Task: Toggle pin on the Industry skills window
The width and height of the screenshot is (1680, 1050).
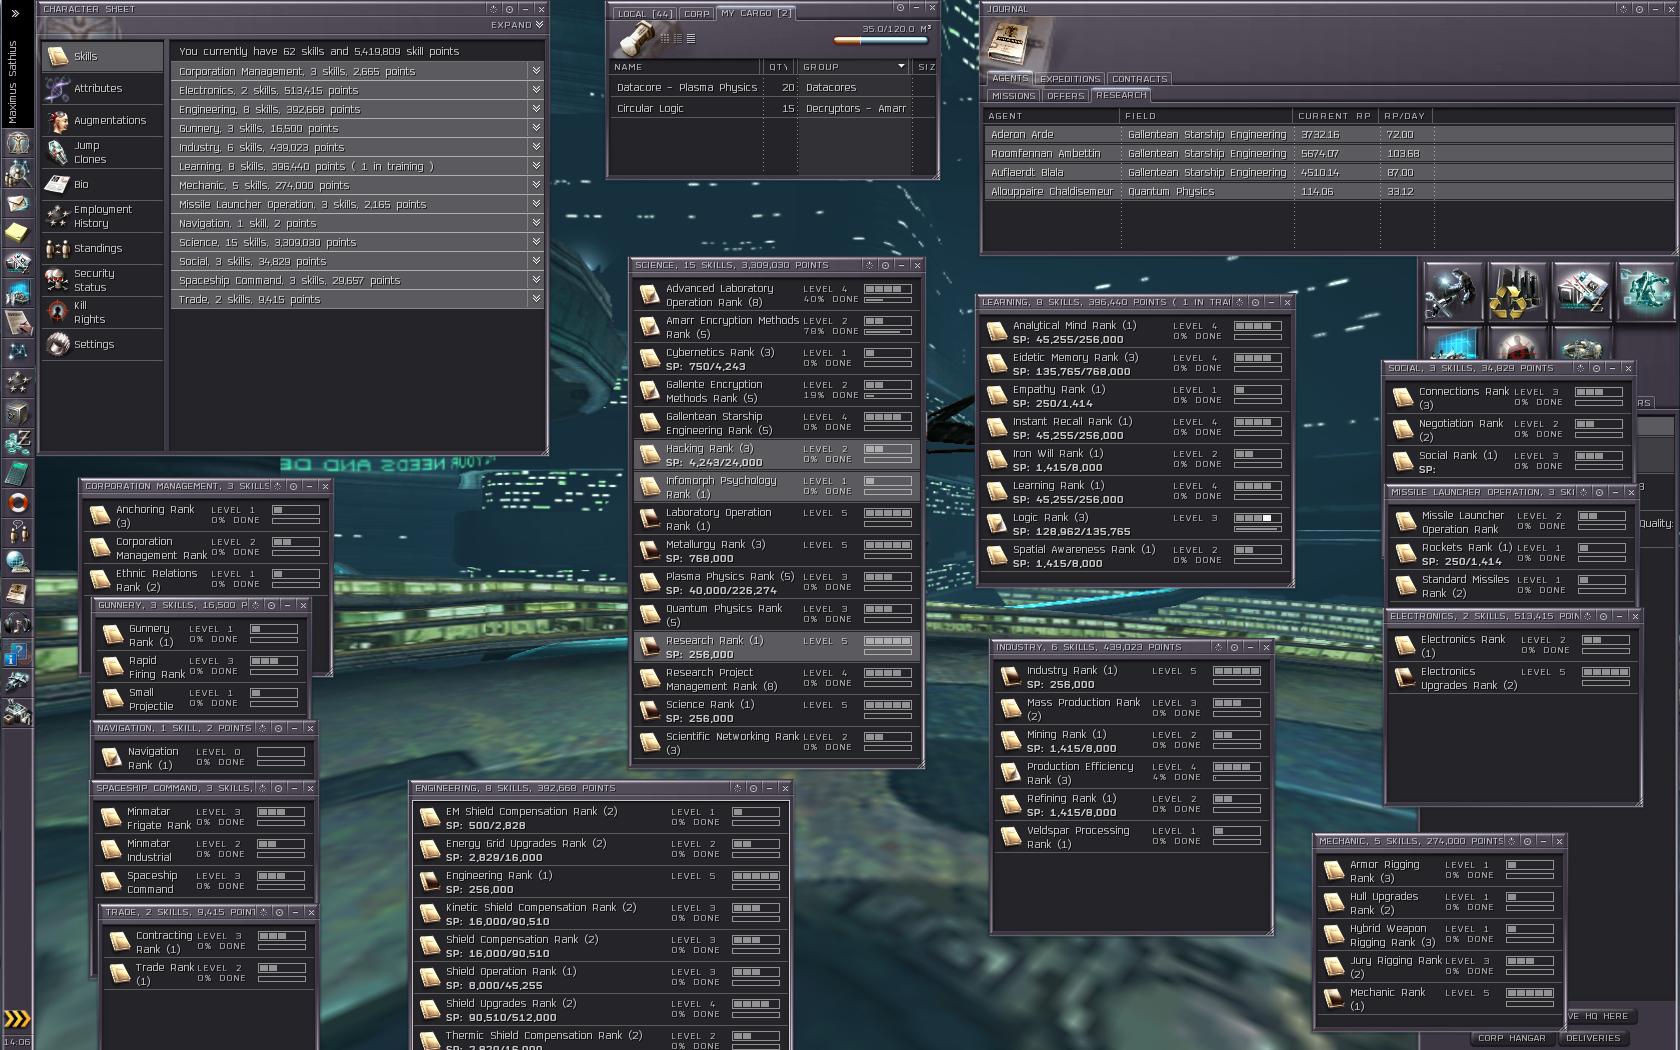Action: click(x=1234, y=647)
